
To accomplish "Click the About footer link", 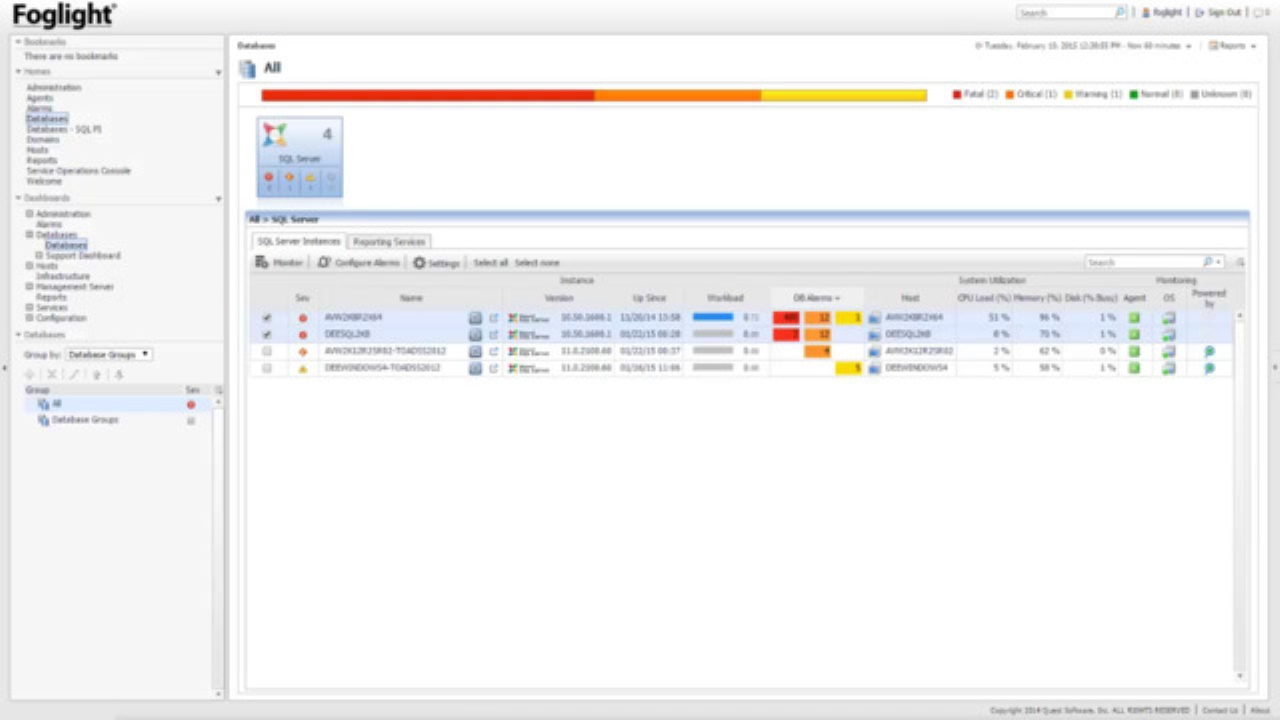I will point(1260,710).
